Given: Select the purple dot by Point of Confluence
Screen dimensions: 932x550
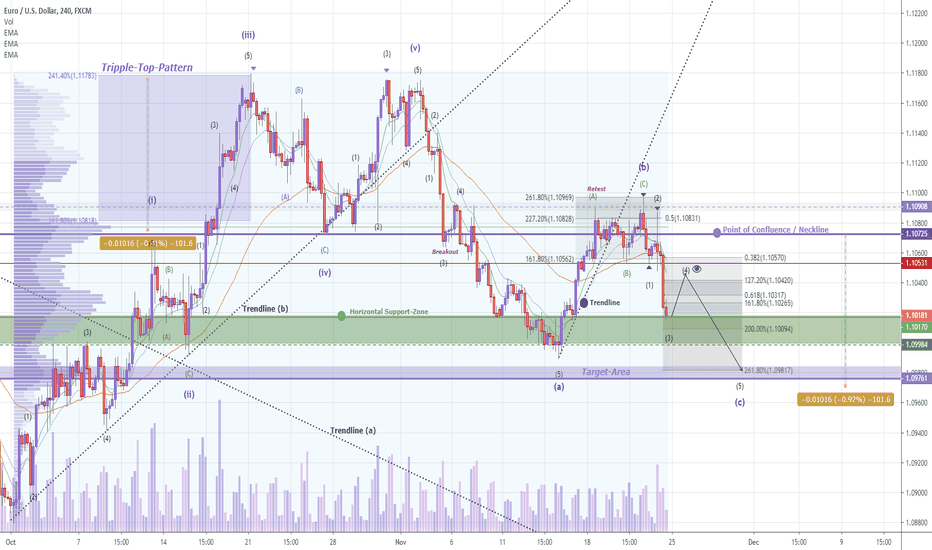Looking at the screenshot, I should click(x=717, y=232).
